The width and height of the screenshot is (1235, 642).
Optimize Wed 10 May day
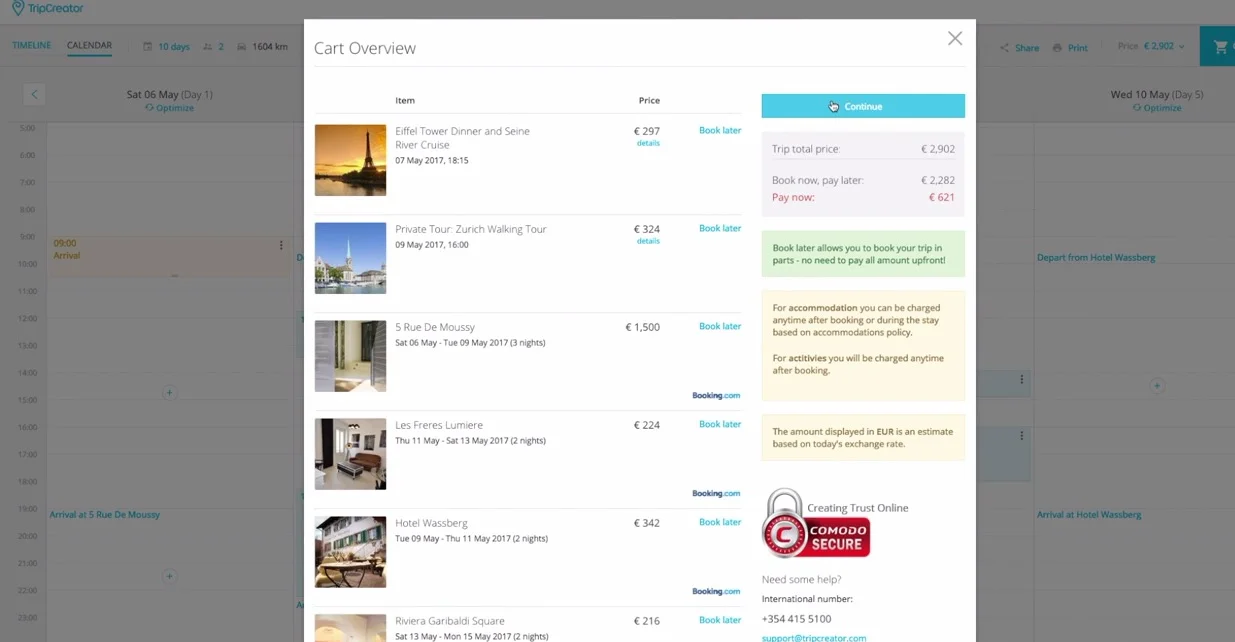coord(1156,108)
